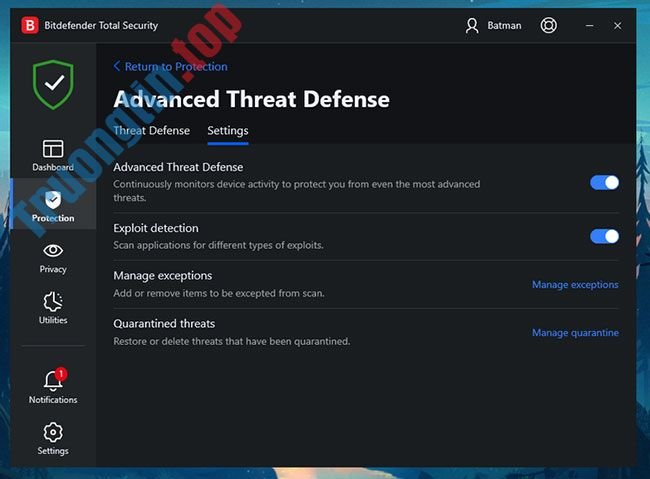Open the Batman user account icon
This screenshot has height=479, width=650.
tap(472, 26)
